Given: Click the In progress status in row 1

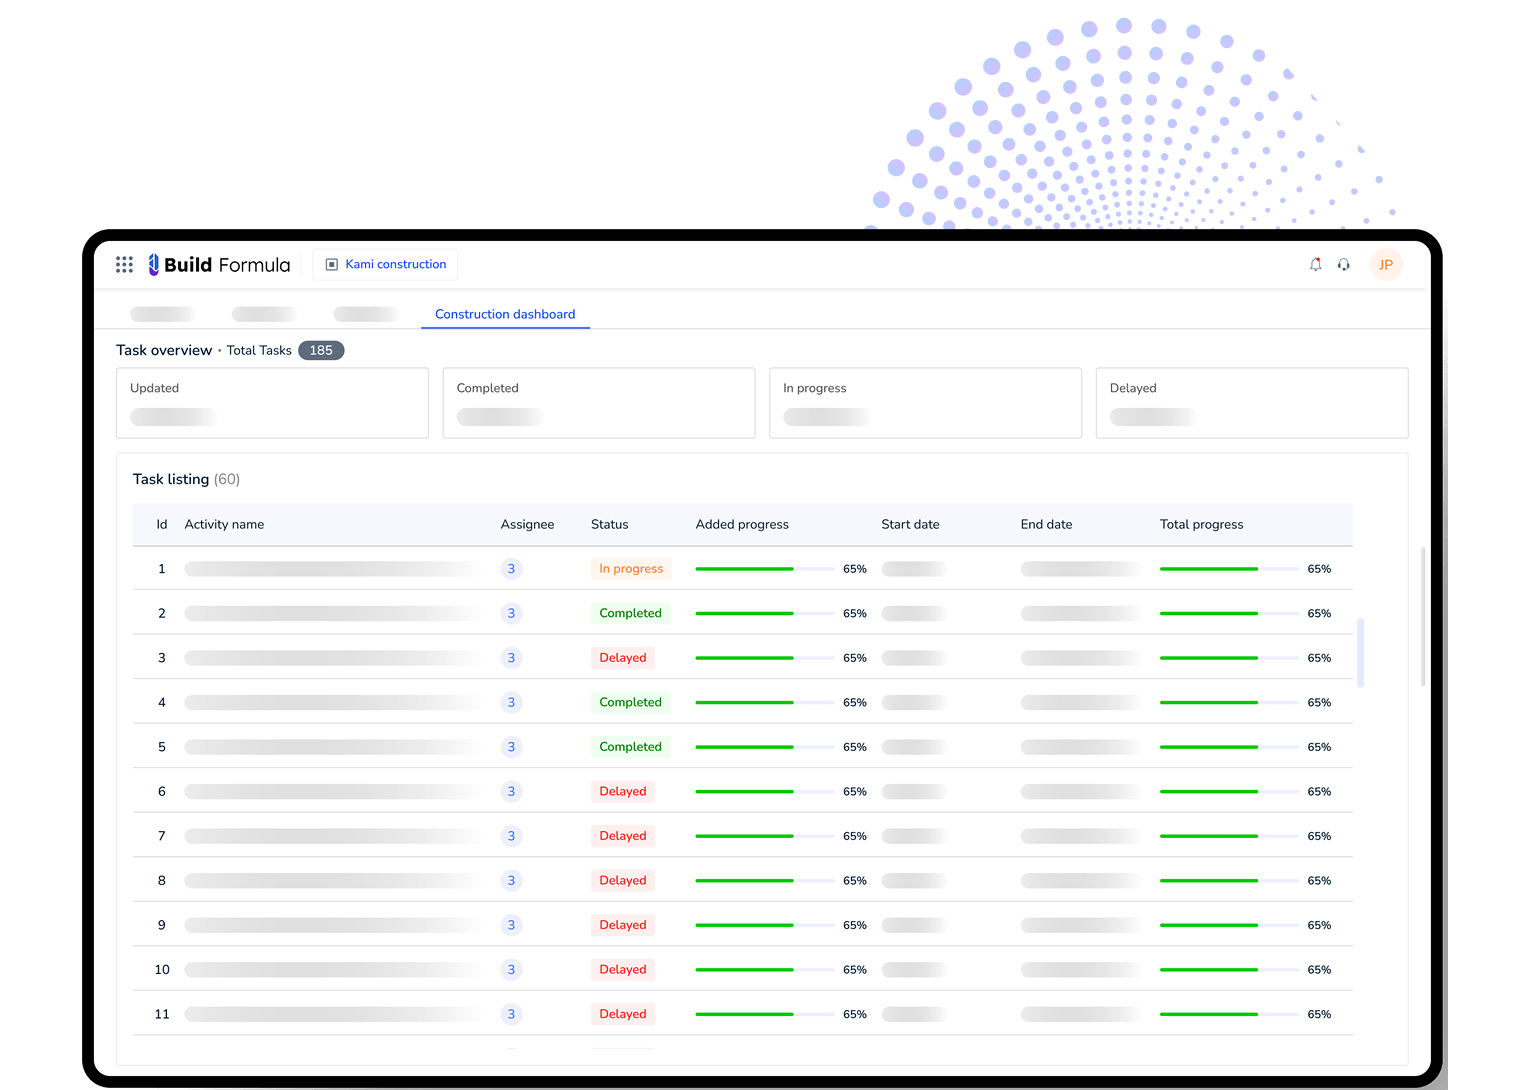Looking at the screenshot, I should pos(631,569).
